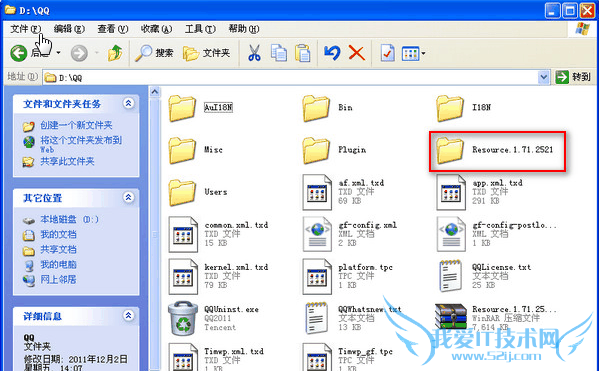Image resolution: width=599 pixels, height=371 pixels.
Task: Open 共享文档 link
Action: point(58,249)
